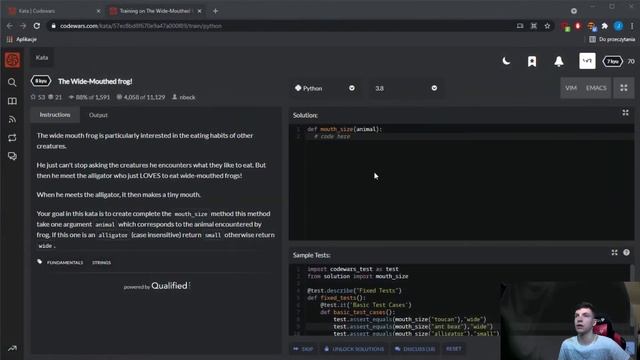Screen dimensions: 640x360
Task: Open the Codewars logo home icon
Action: [12, 60]
